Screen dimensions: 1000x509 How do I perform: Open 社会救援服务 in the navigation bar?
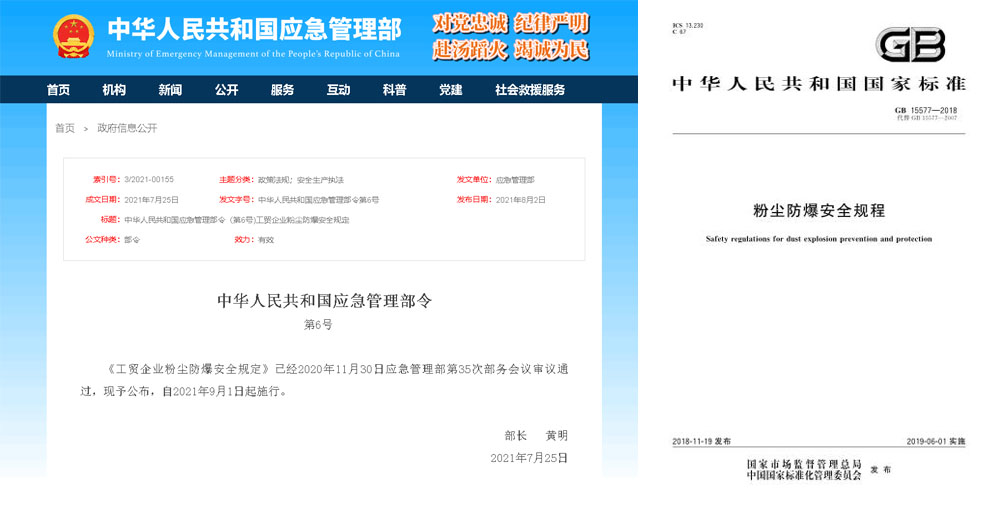pyautogui.click(x=530, y=90)
